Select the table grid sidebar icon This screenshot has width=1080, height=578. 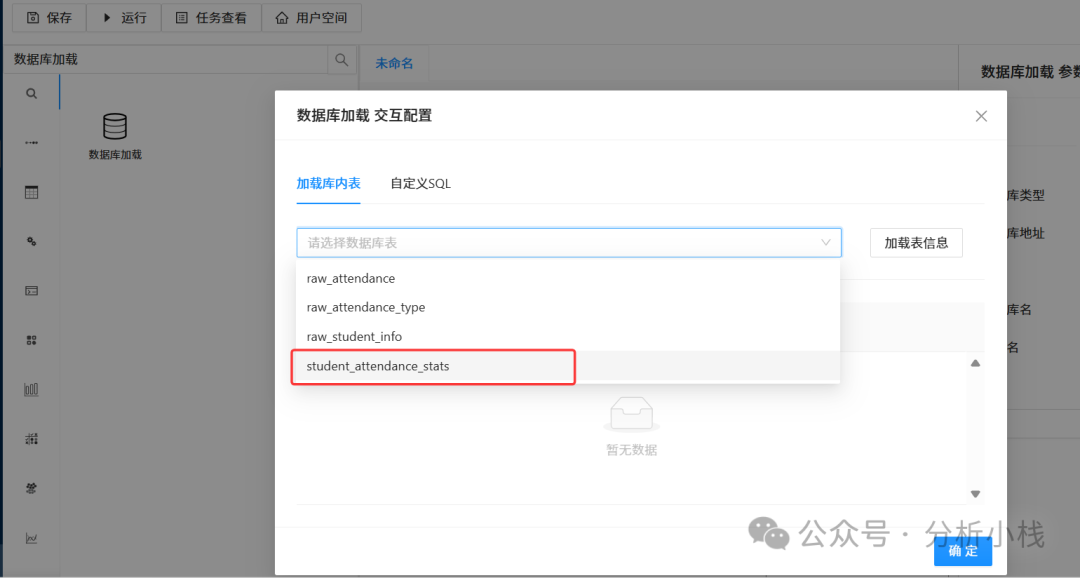pyautogui.click(x=31, y=192)
